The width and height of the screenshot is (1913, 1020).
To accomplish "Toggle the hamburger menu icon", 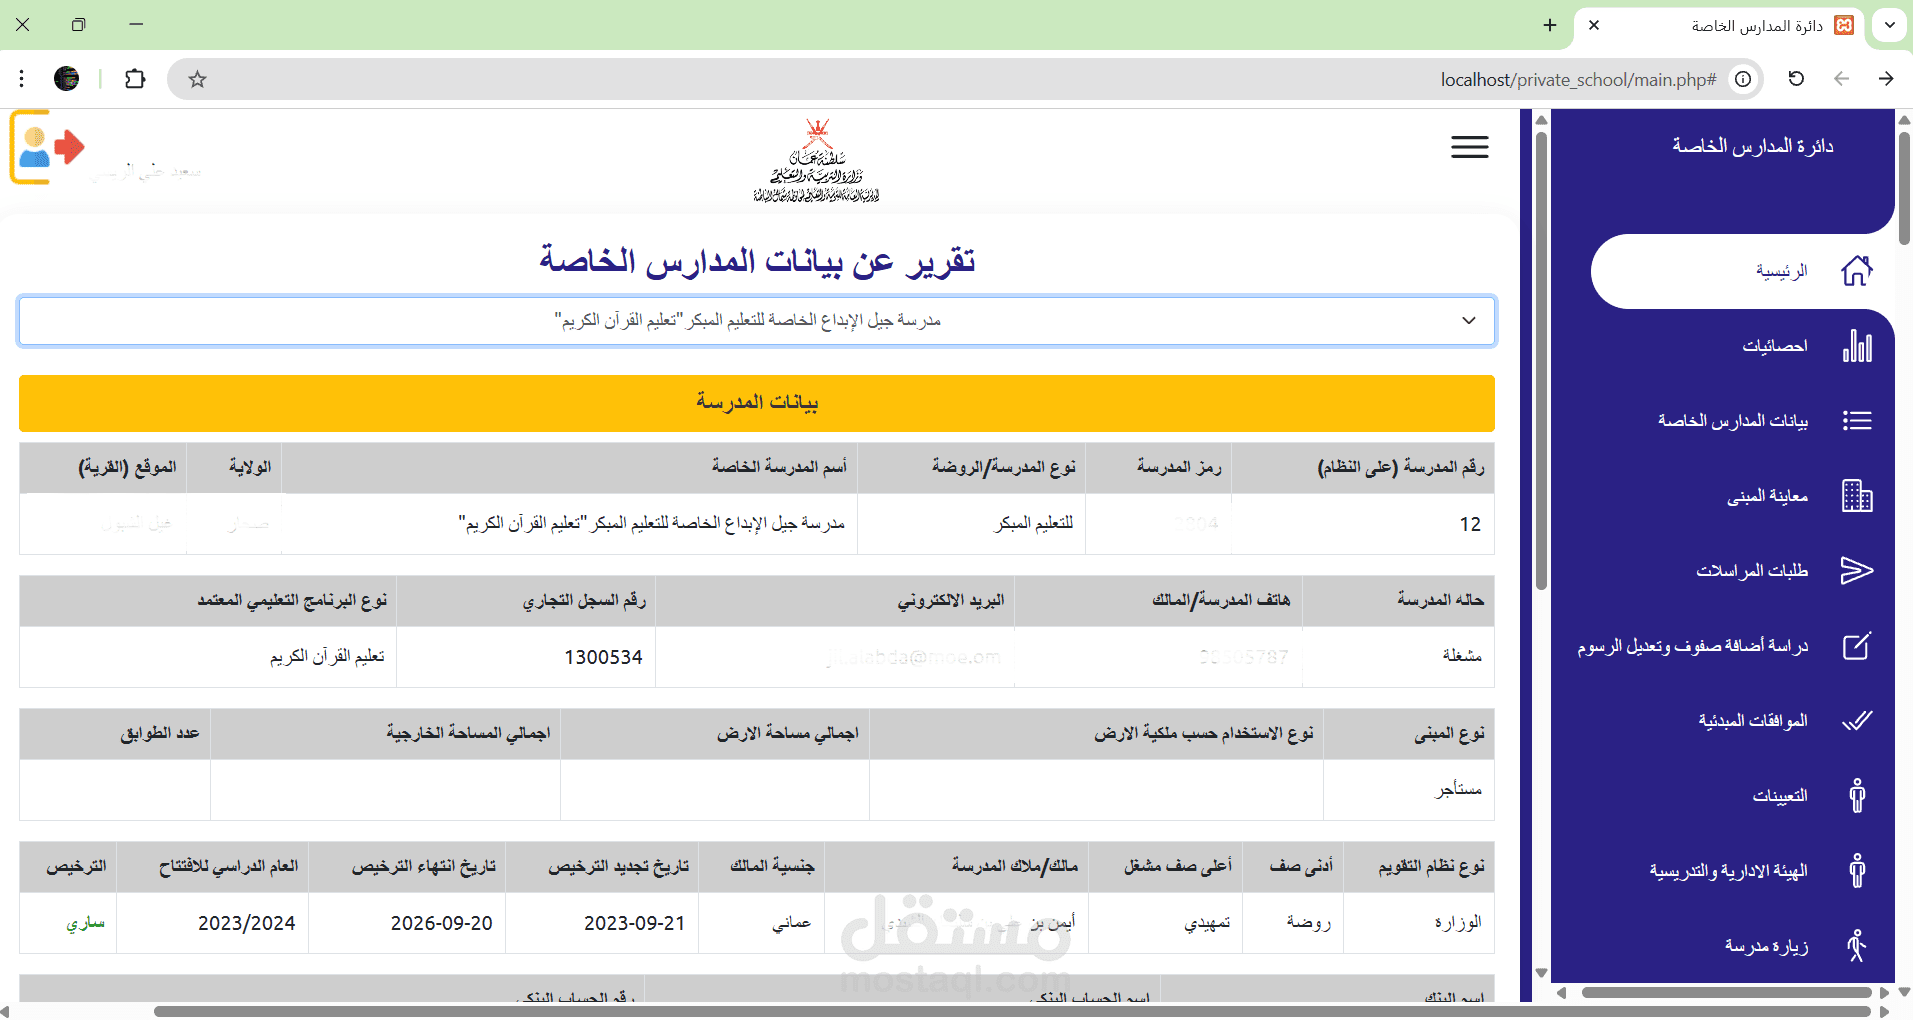I will [1470, 147].
